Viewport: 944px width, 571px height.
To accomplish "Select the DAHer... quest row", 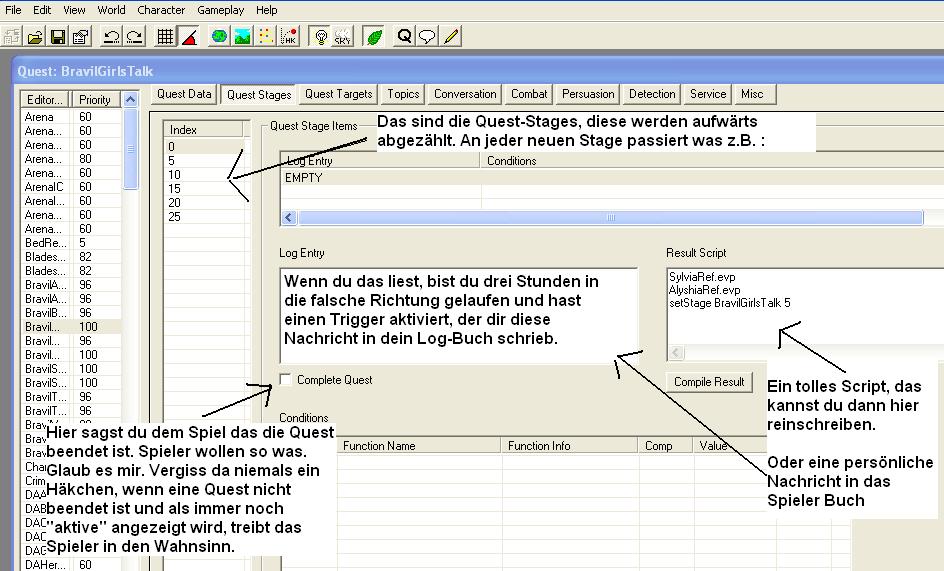I will [71, 564].
